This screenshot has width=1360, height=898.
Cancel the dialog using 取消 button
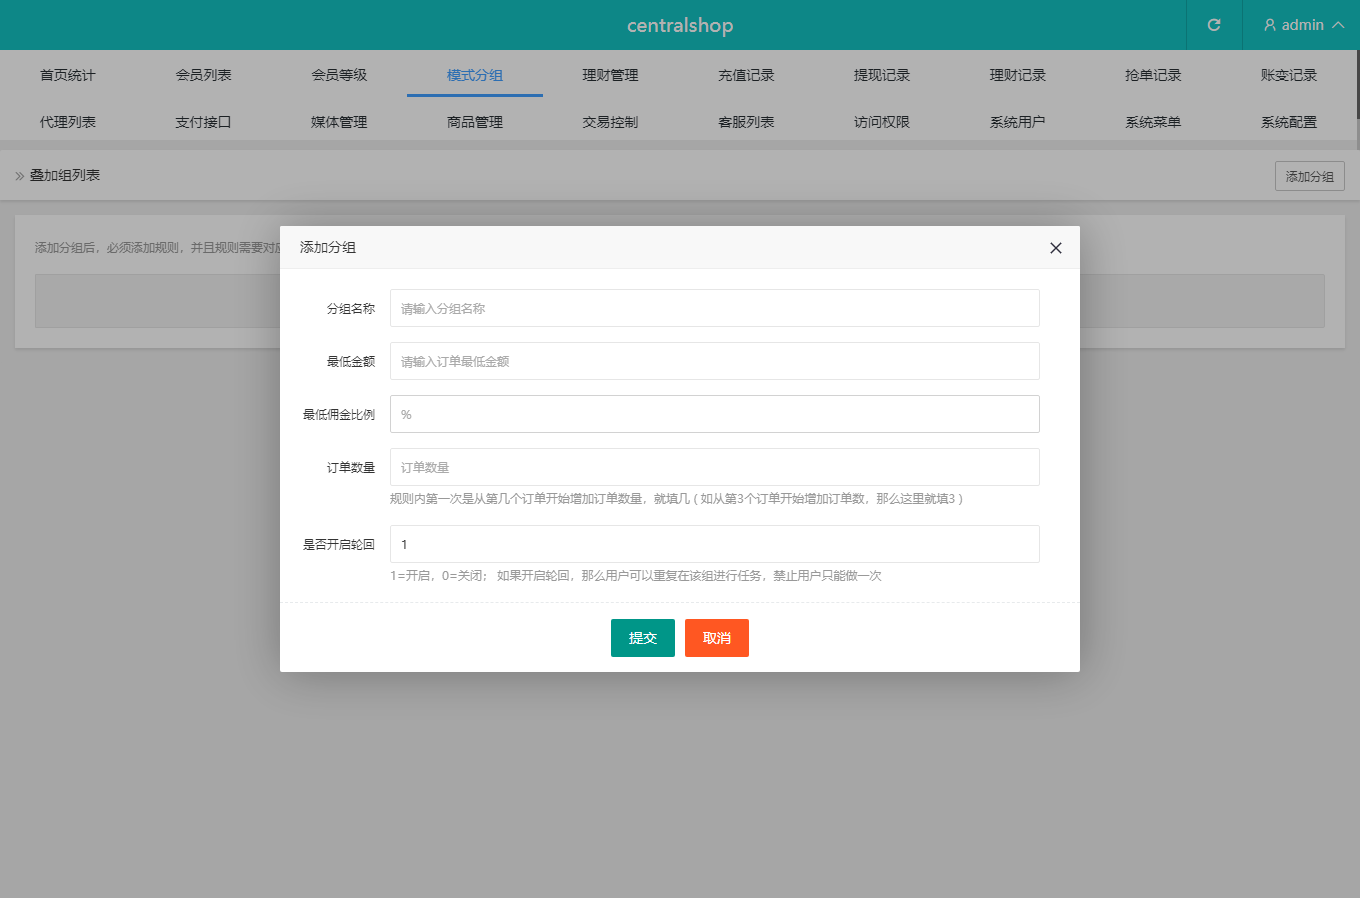(716, 638)
